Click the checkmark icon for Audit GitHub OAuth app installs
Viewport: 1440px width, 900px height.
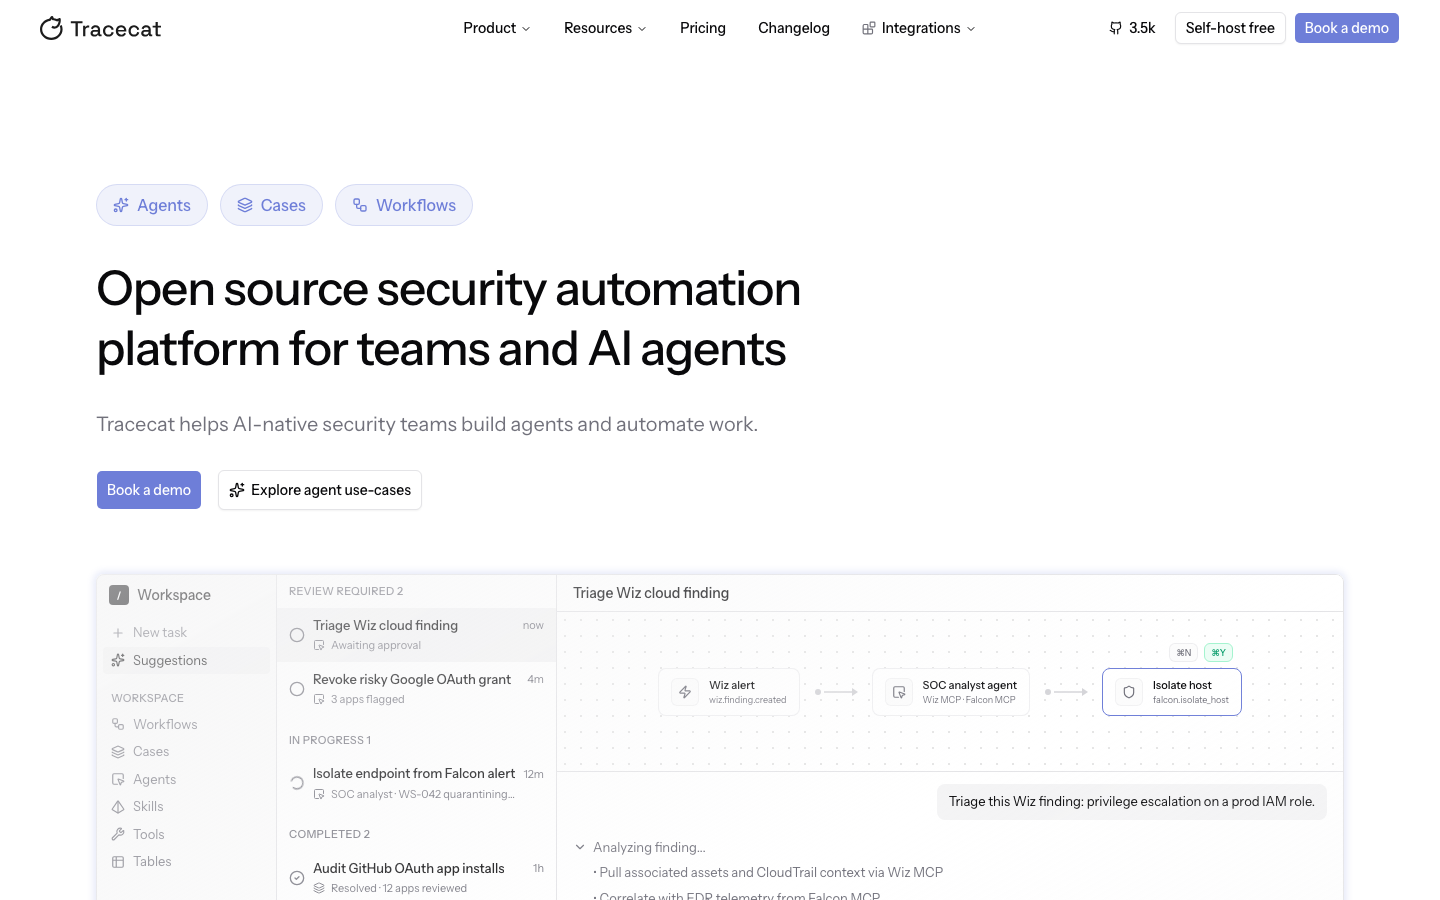click(297, 878)
